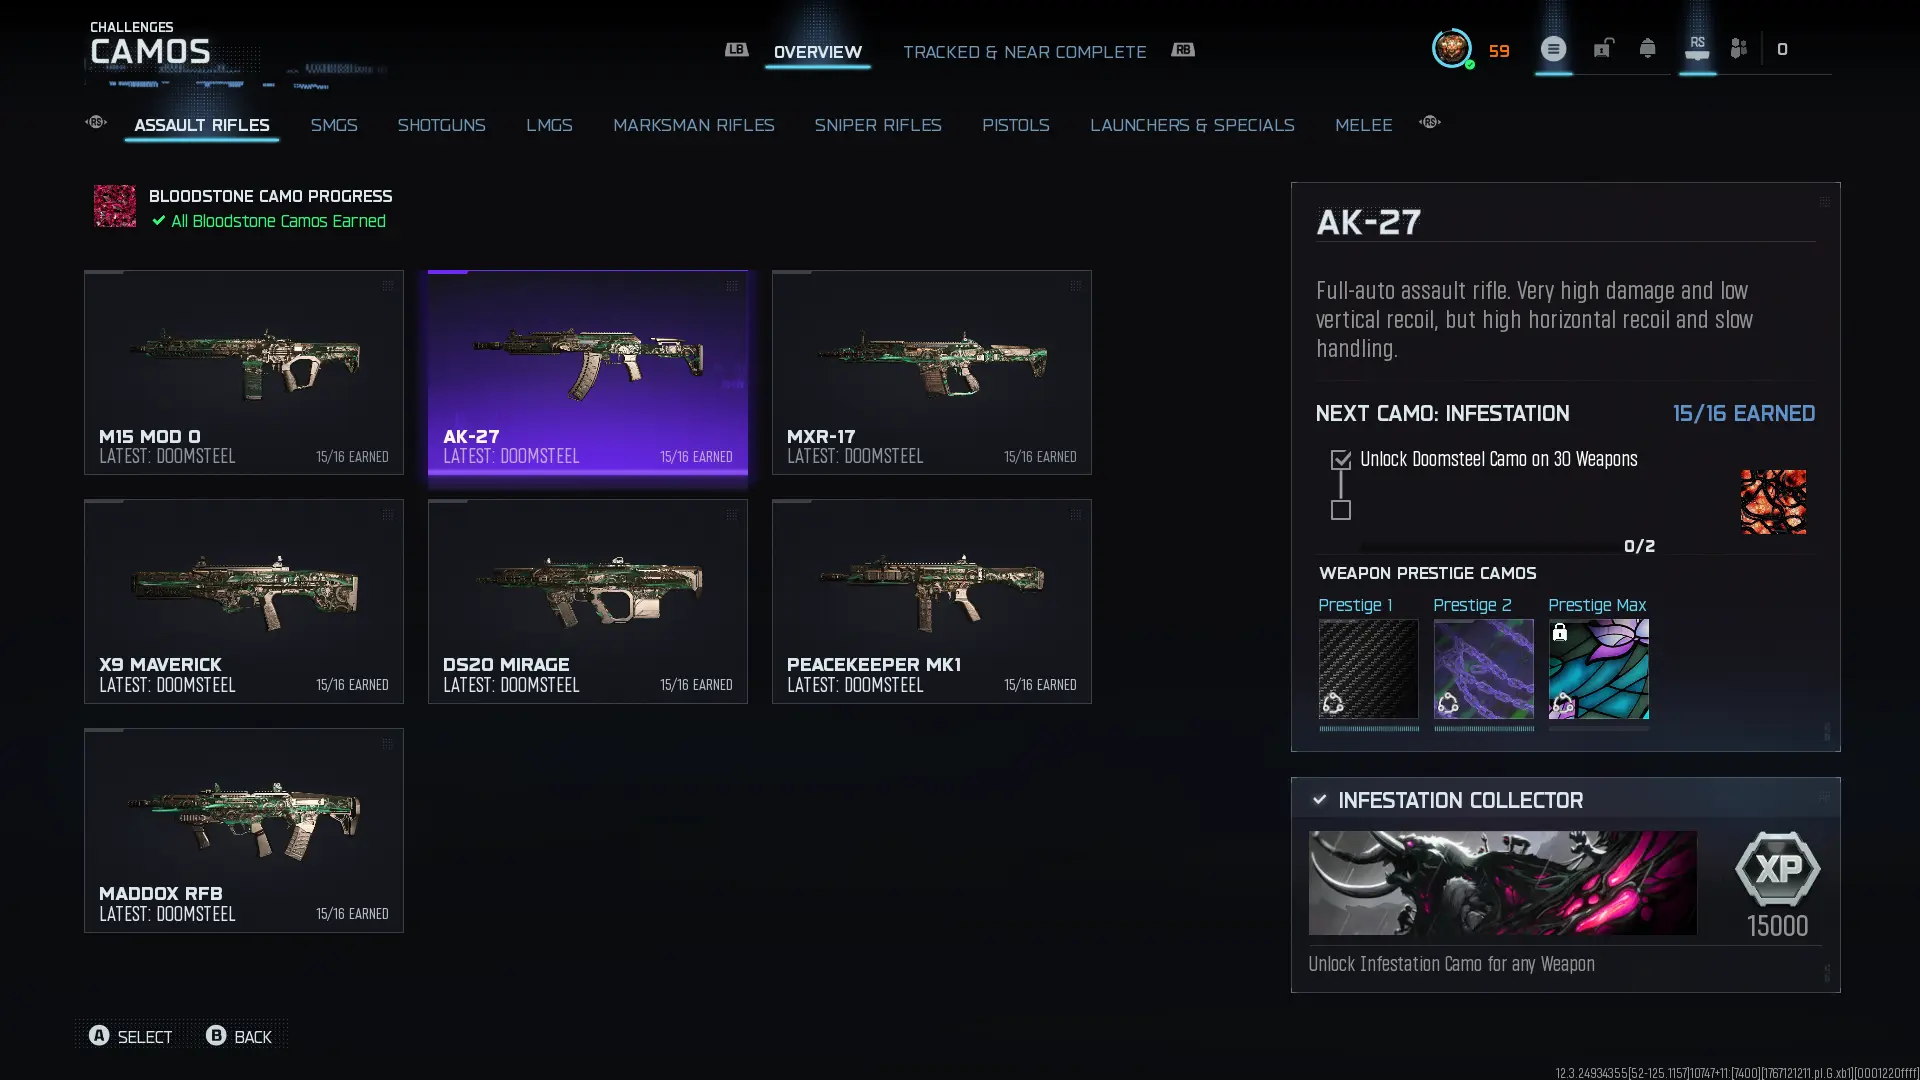Open the menu hamburger icon in header
The width and height of the screenshot is (1920, 1080).
point(1553,48)
